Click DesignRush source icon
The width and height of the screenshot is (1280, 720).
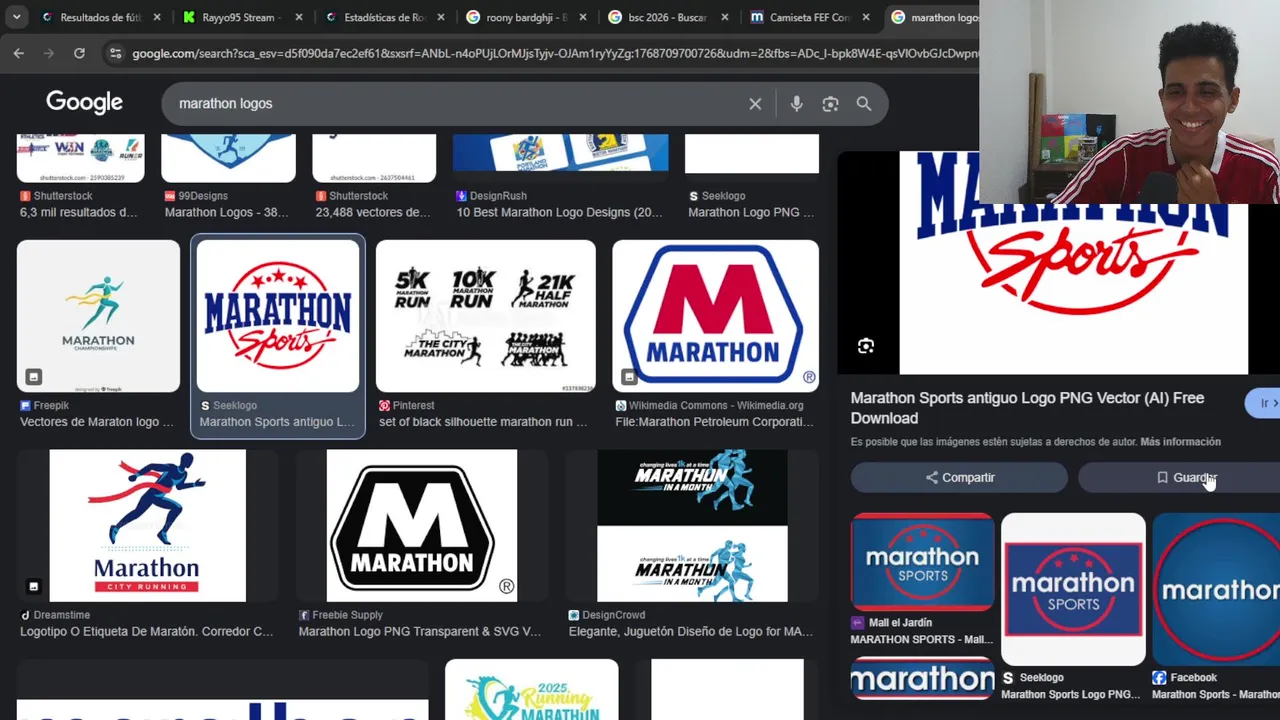click(461, 196)
